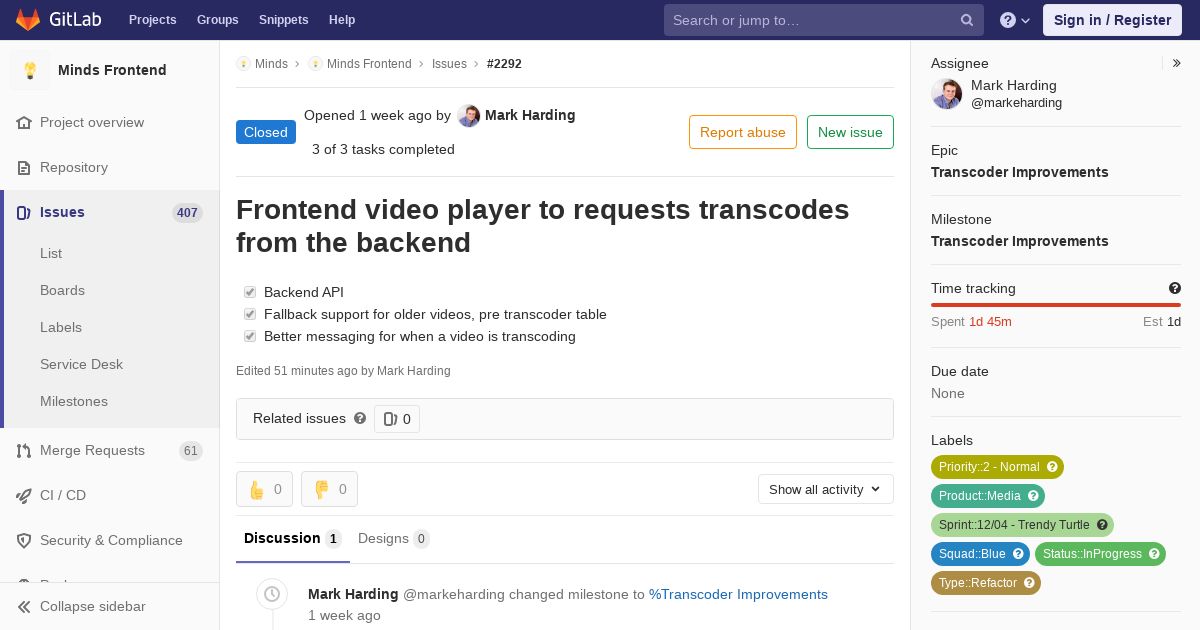Click the Priority::2 - Normal label
Screen dimensions: 1200x630
click(997, 467)
